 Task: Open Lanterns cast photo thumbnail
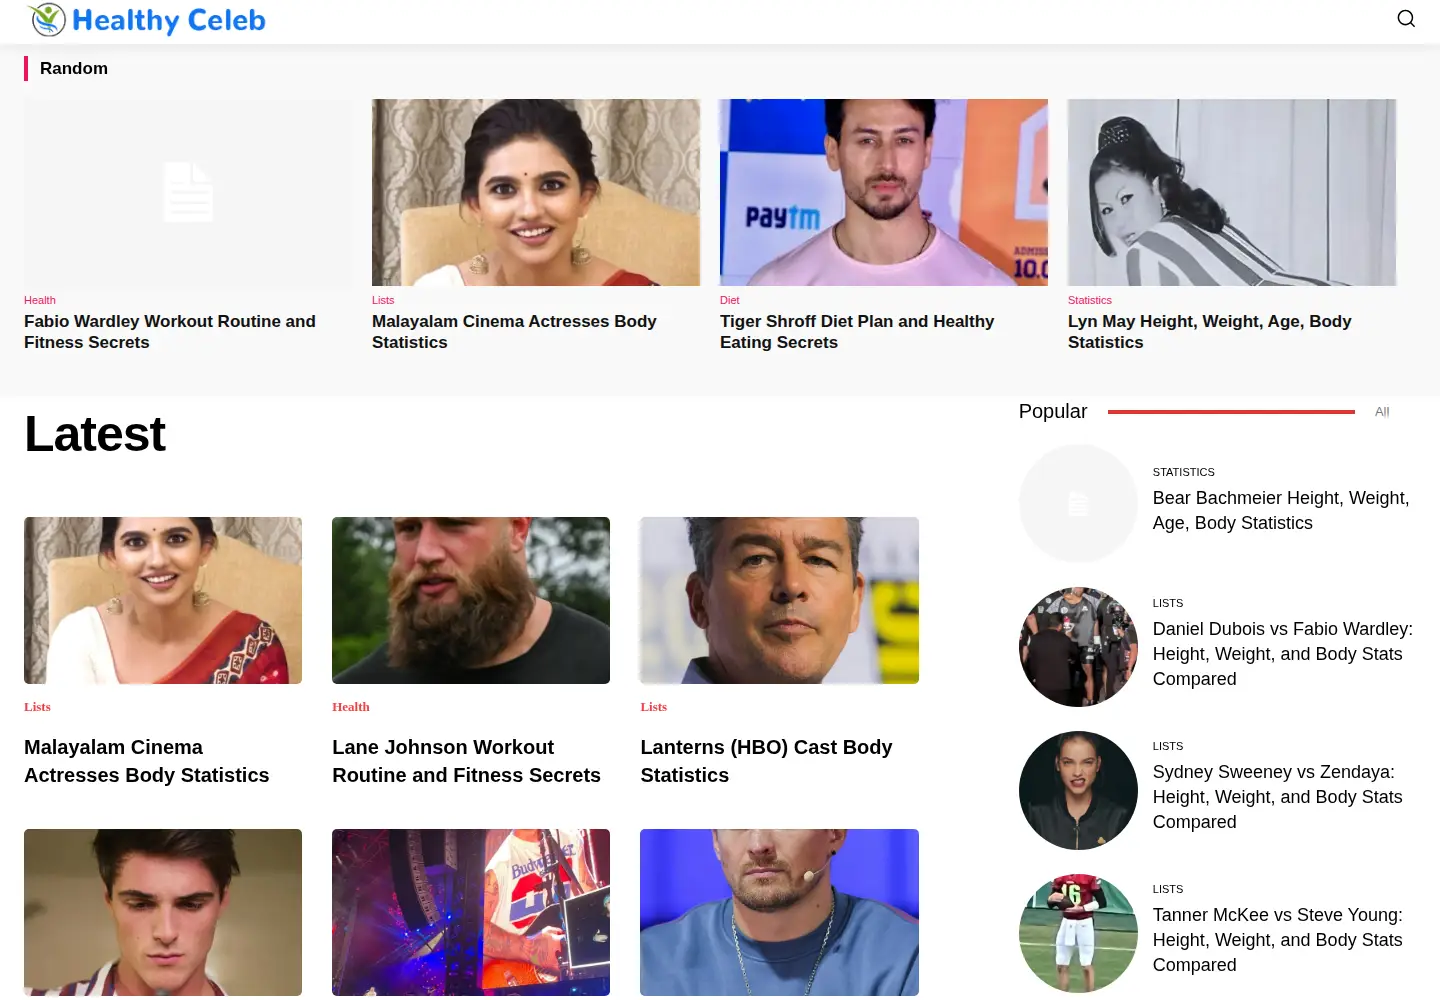pyautogui.click(x=779, y=600)
